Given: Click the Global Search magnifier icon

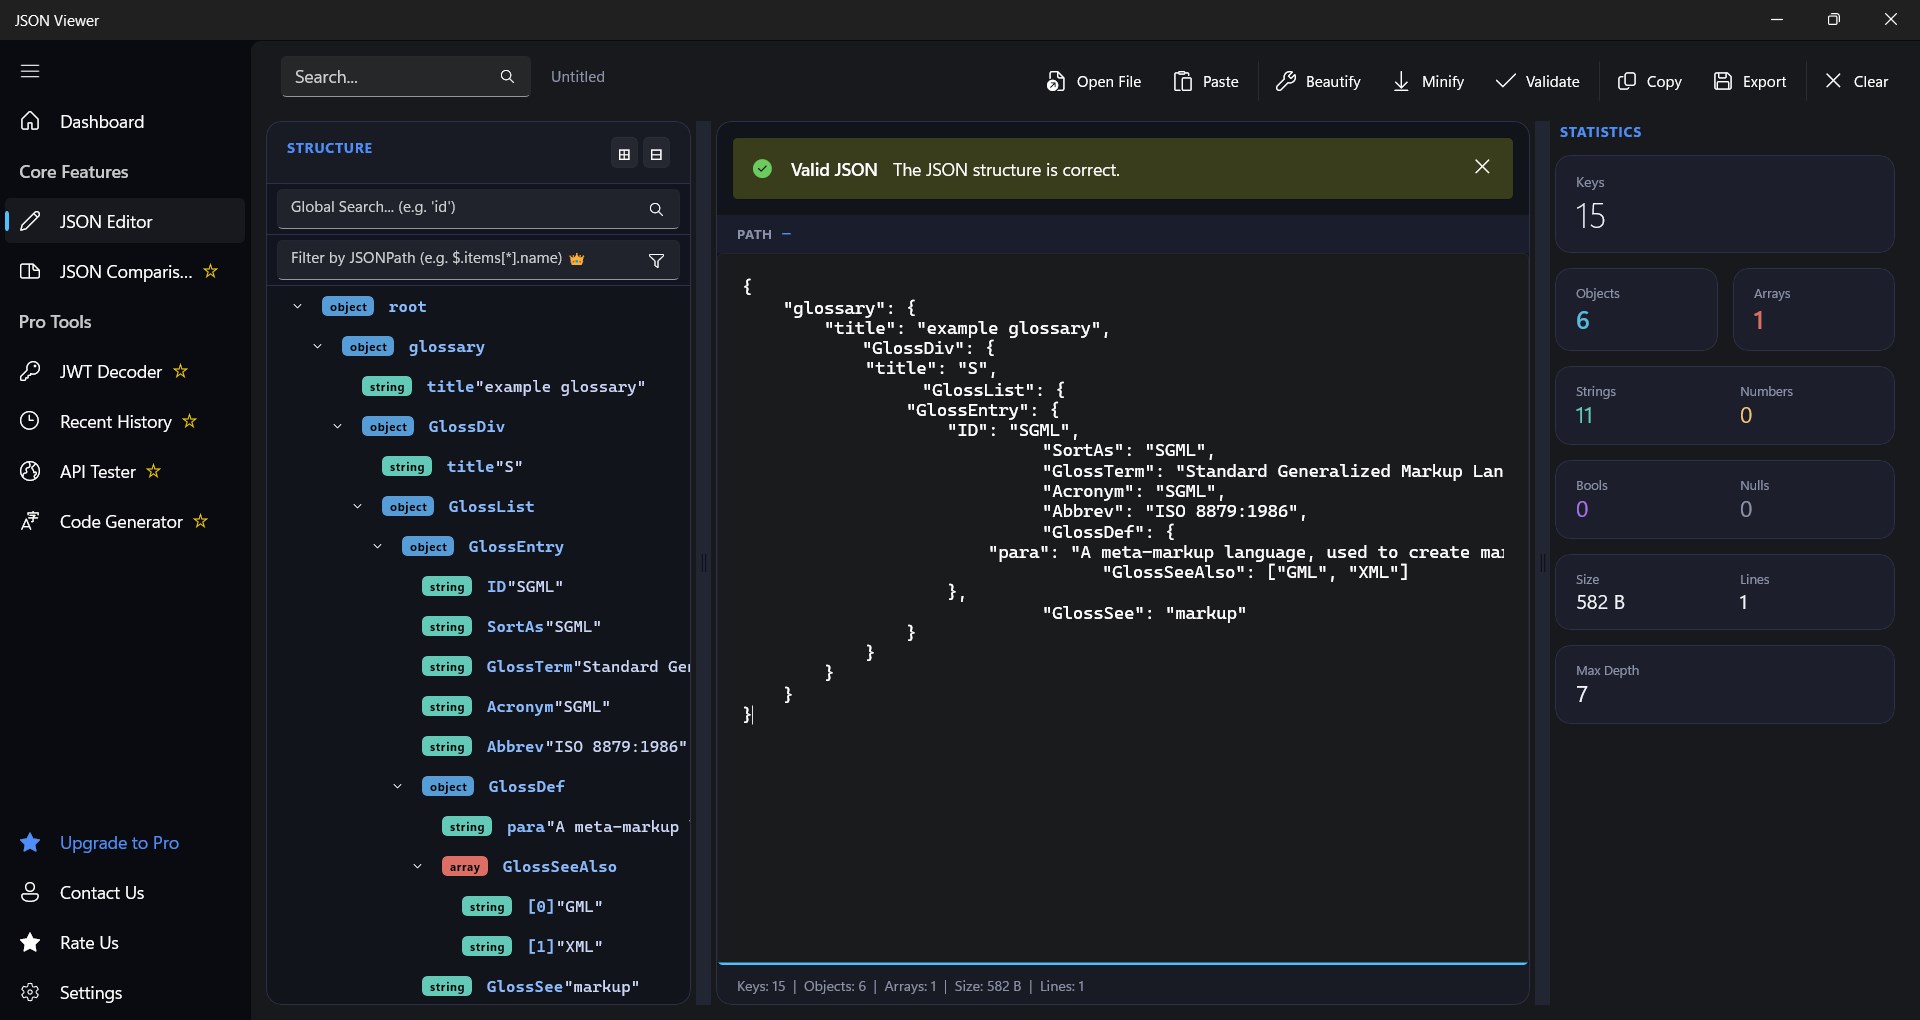Looking at the screenshot, I should pos(656,209).
